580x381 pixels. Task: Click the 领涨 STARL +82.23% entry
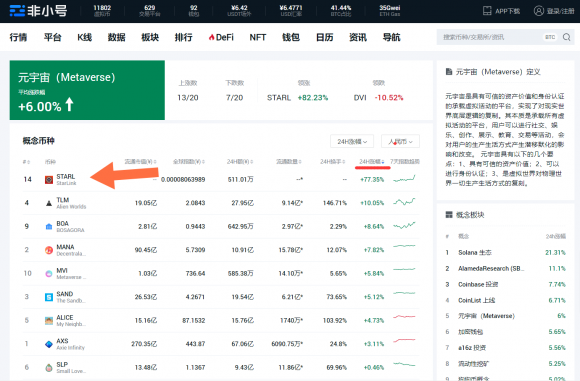click(297, 98)
